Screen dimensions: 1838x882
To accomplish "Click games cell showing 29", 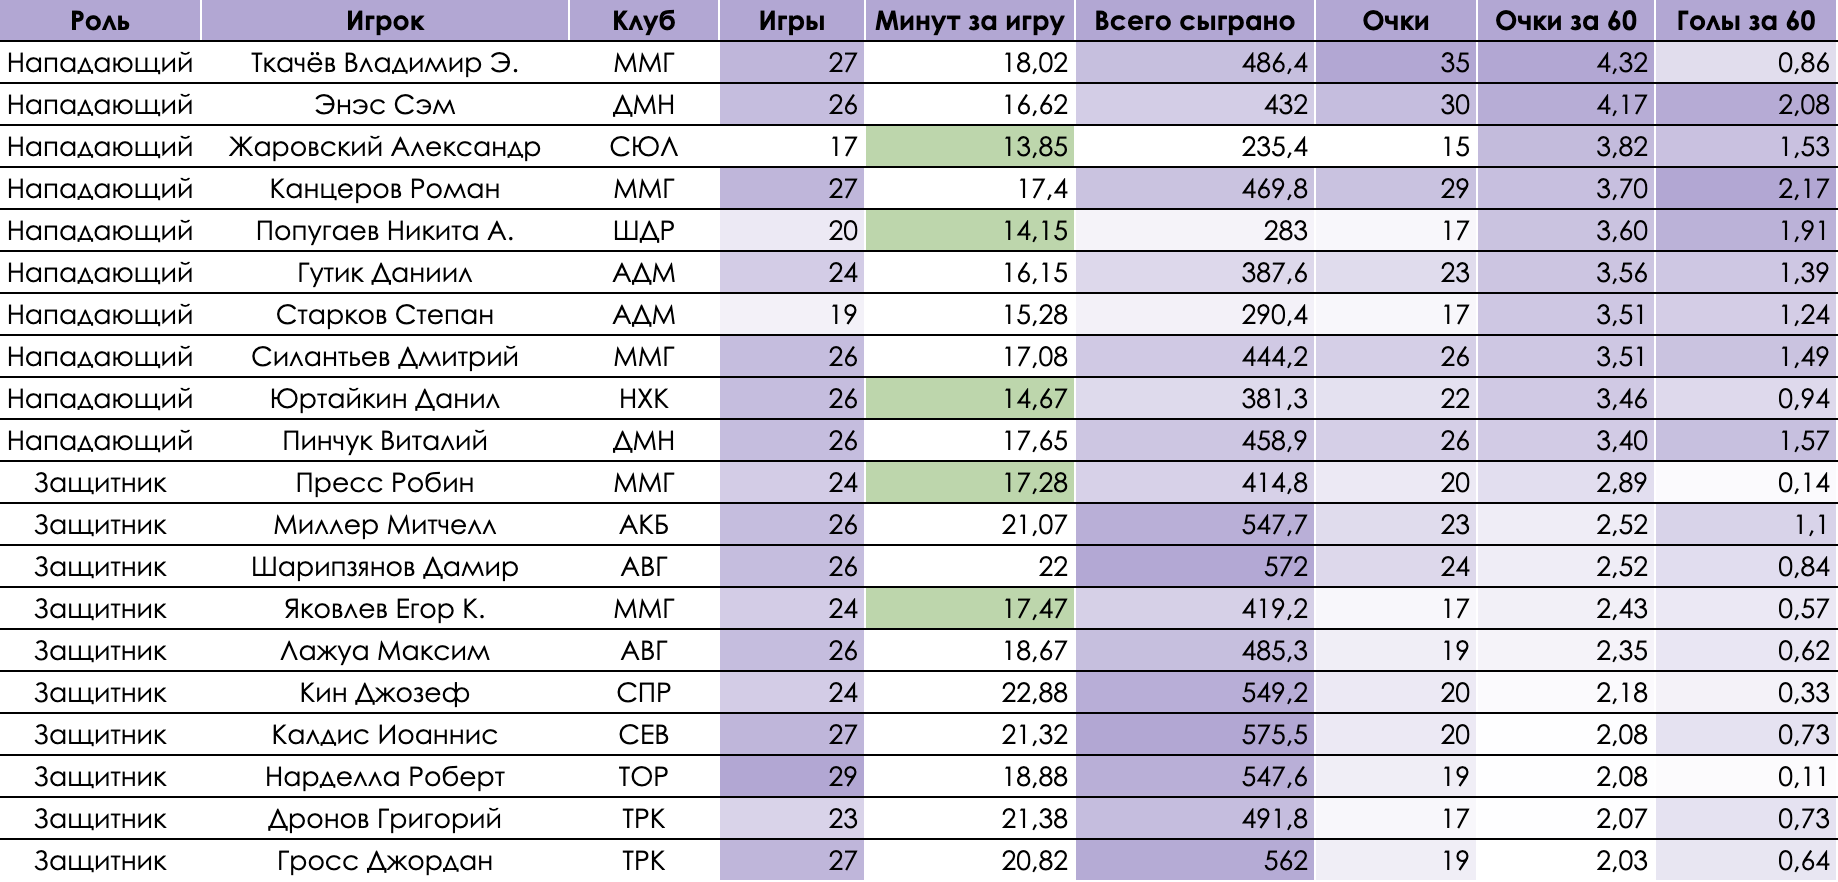I will point(791,777).
